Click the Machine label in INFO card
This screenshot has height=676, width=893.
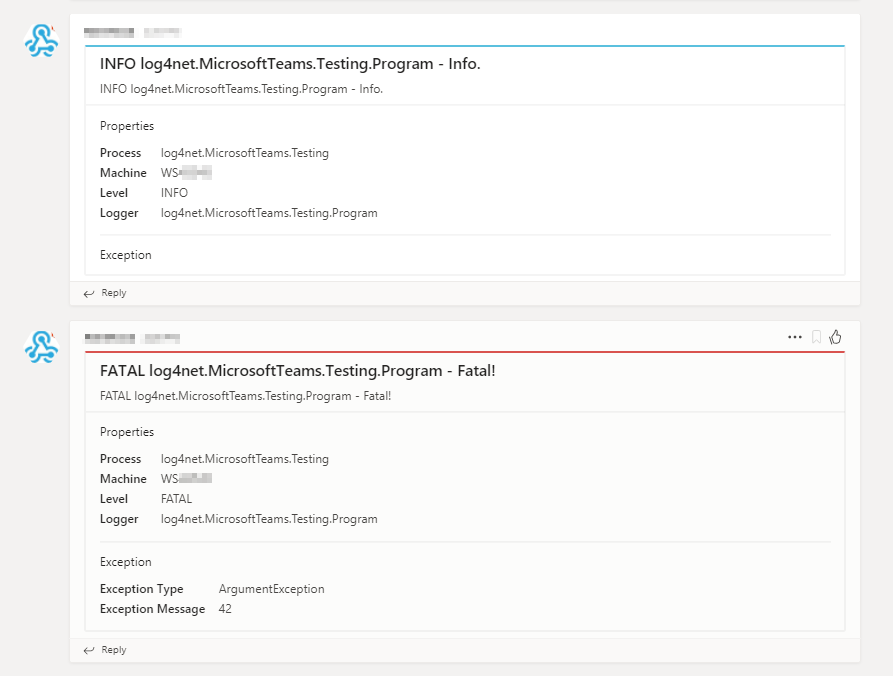123,173
